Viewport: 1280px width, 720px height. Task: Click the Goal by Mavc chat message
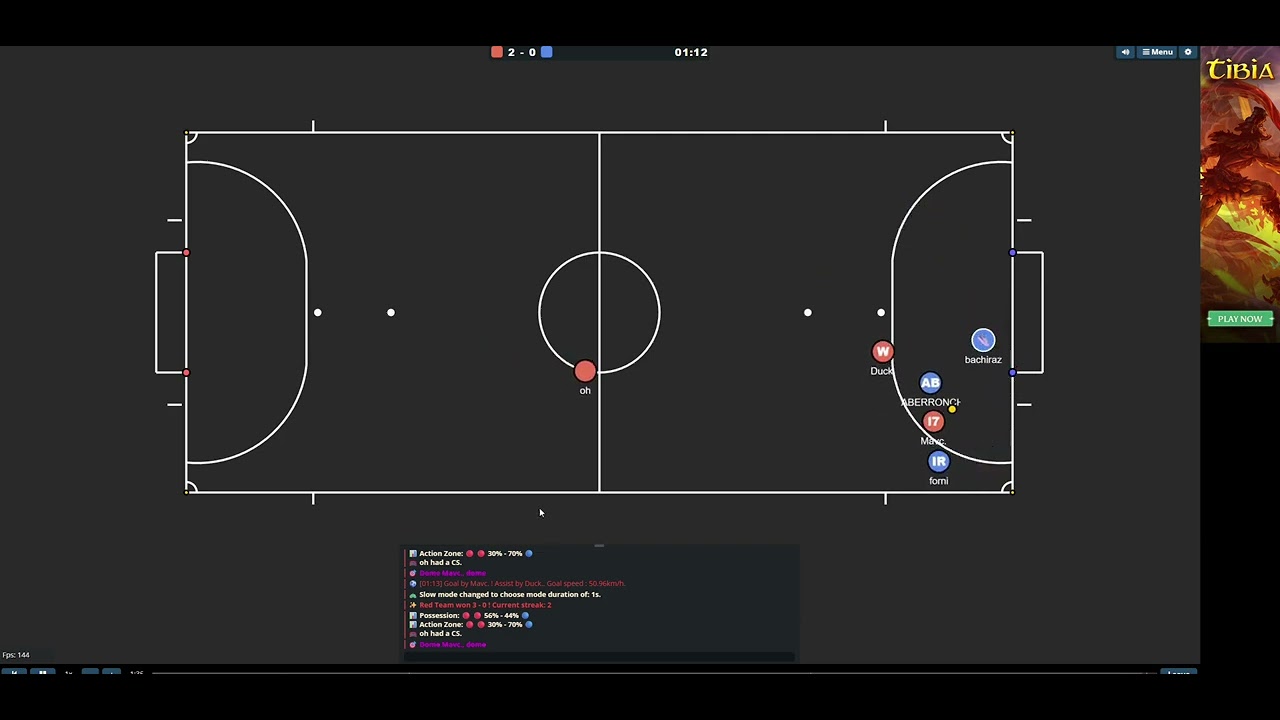tap(522, 584)
